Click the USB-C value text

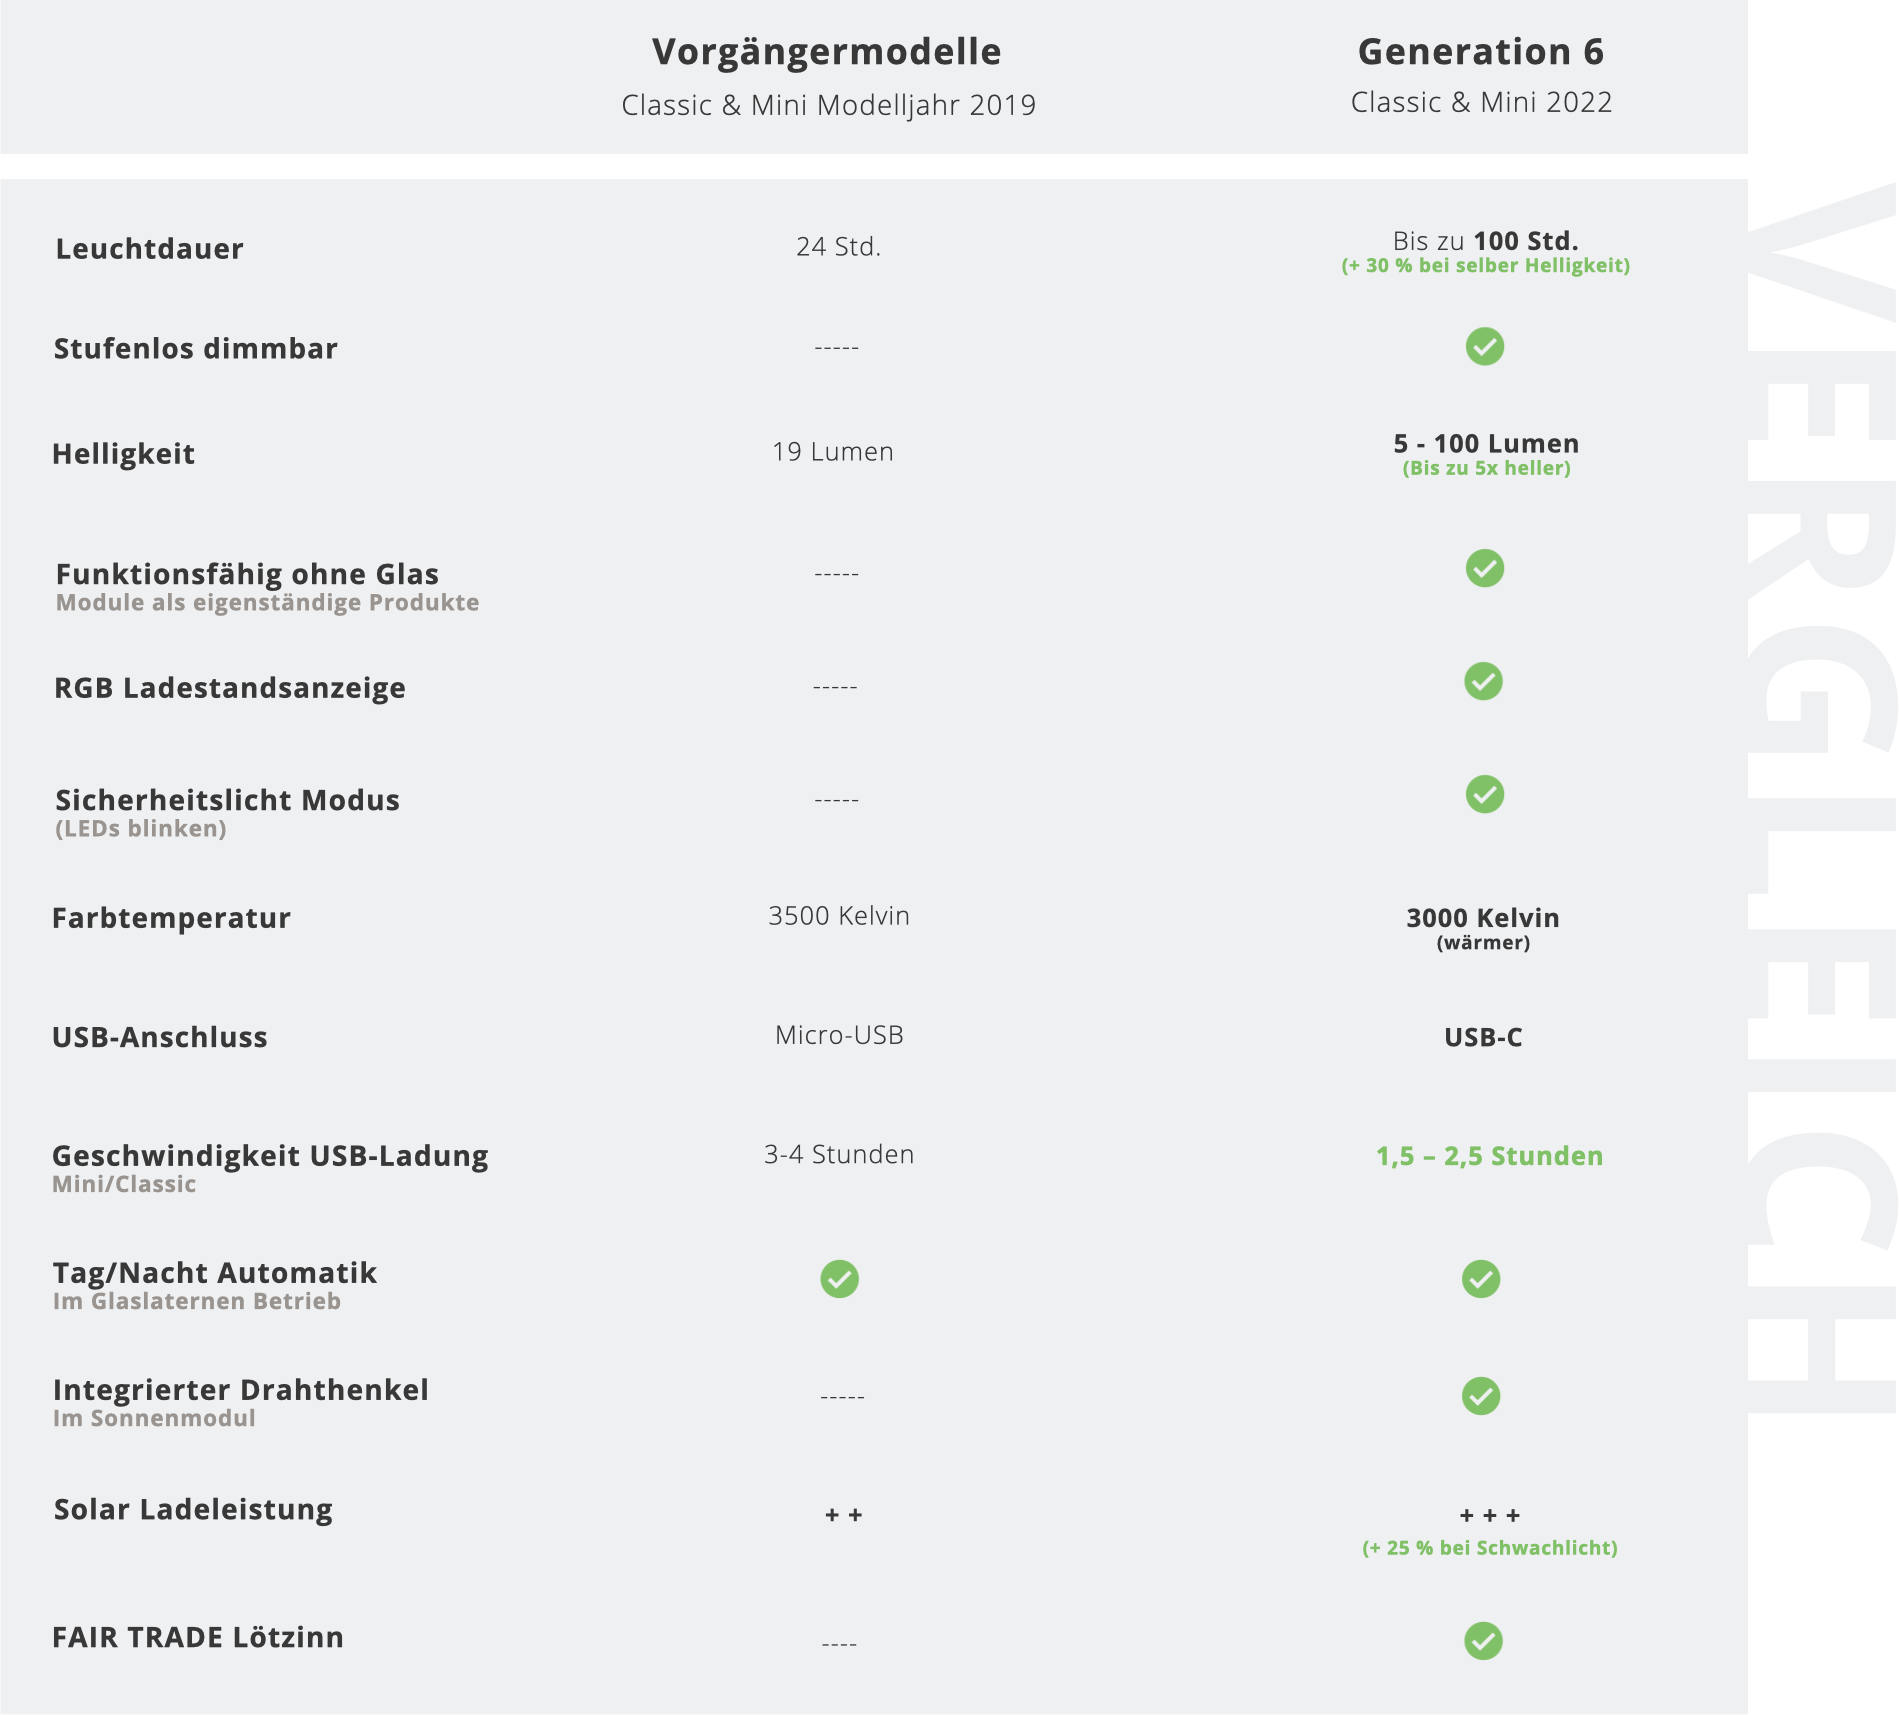1483,1037
